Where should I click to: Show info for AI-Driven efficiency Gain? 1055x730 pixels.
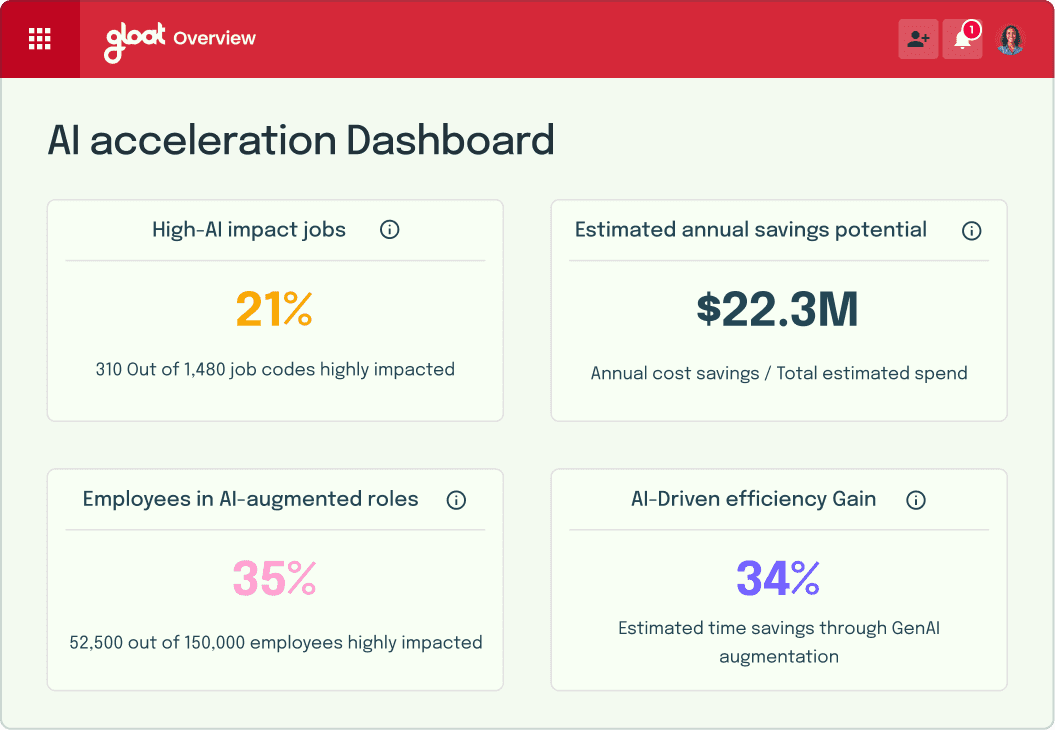(916, 500)
